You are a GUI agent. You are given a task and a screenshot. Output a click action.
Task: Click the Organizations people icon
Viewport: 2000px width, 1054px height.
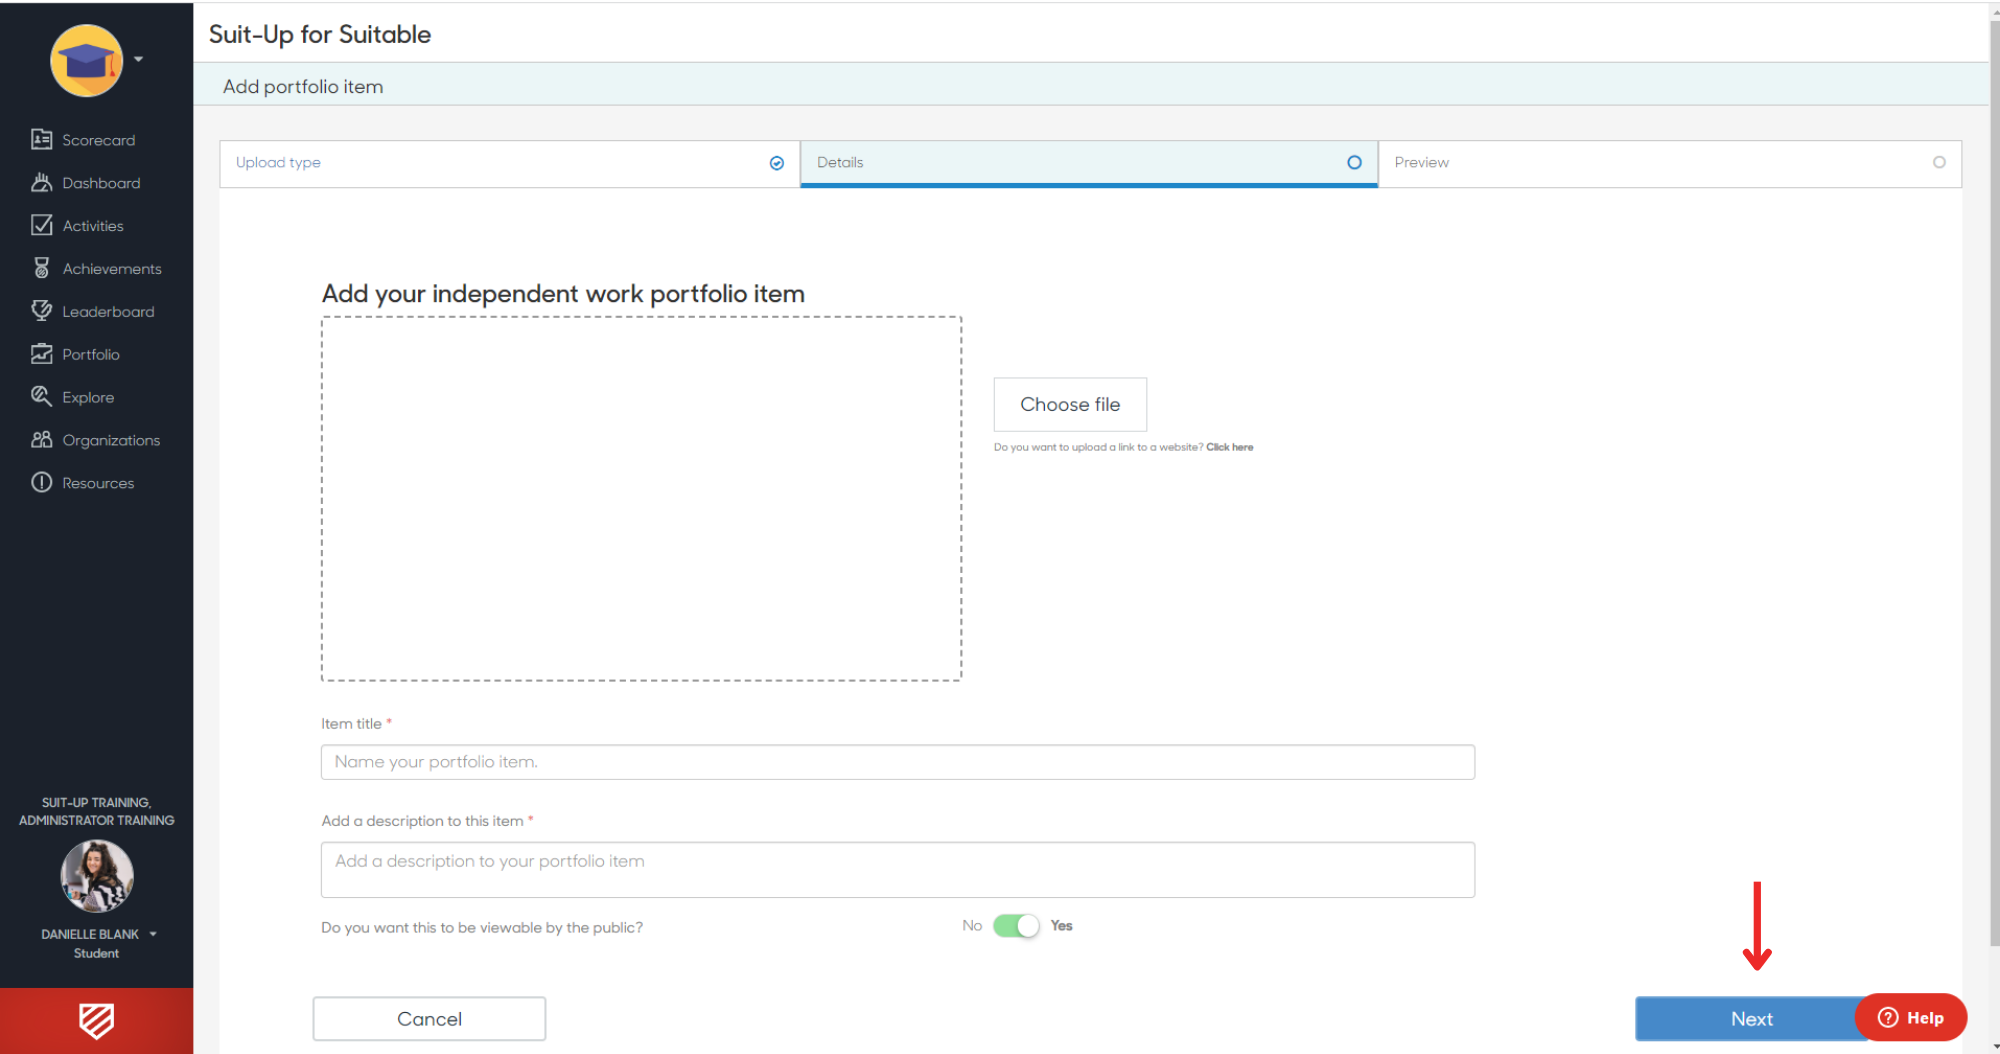[x=41, y=439]
